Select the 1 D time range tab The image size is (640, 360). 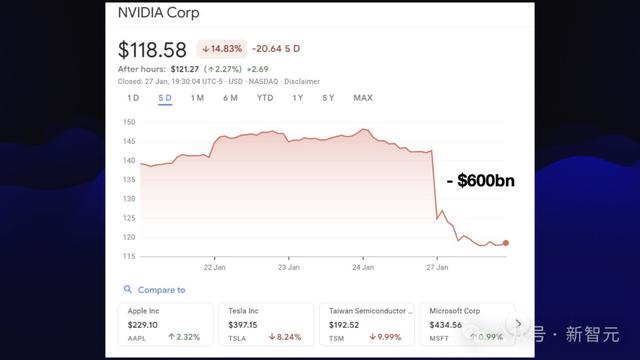(133, 98)
